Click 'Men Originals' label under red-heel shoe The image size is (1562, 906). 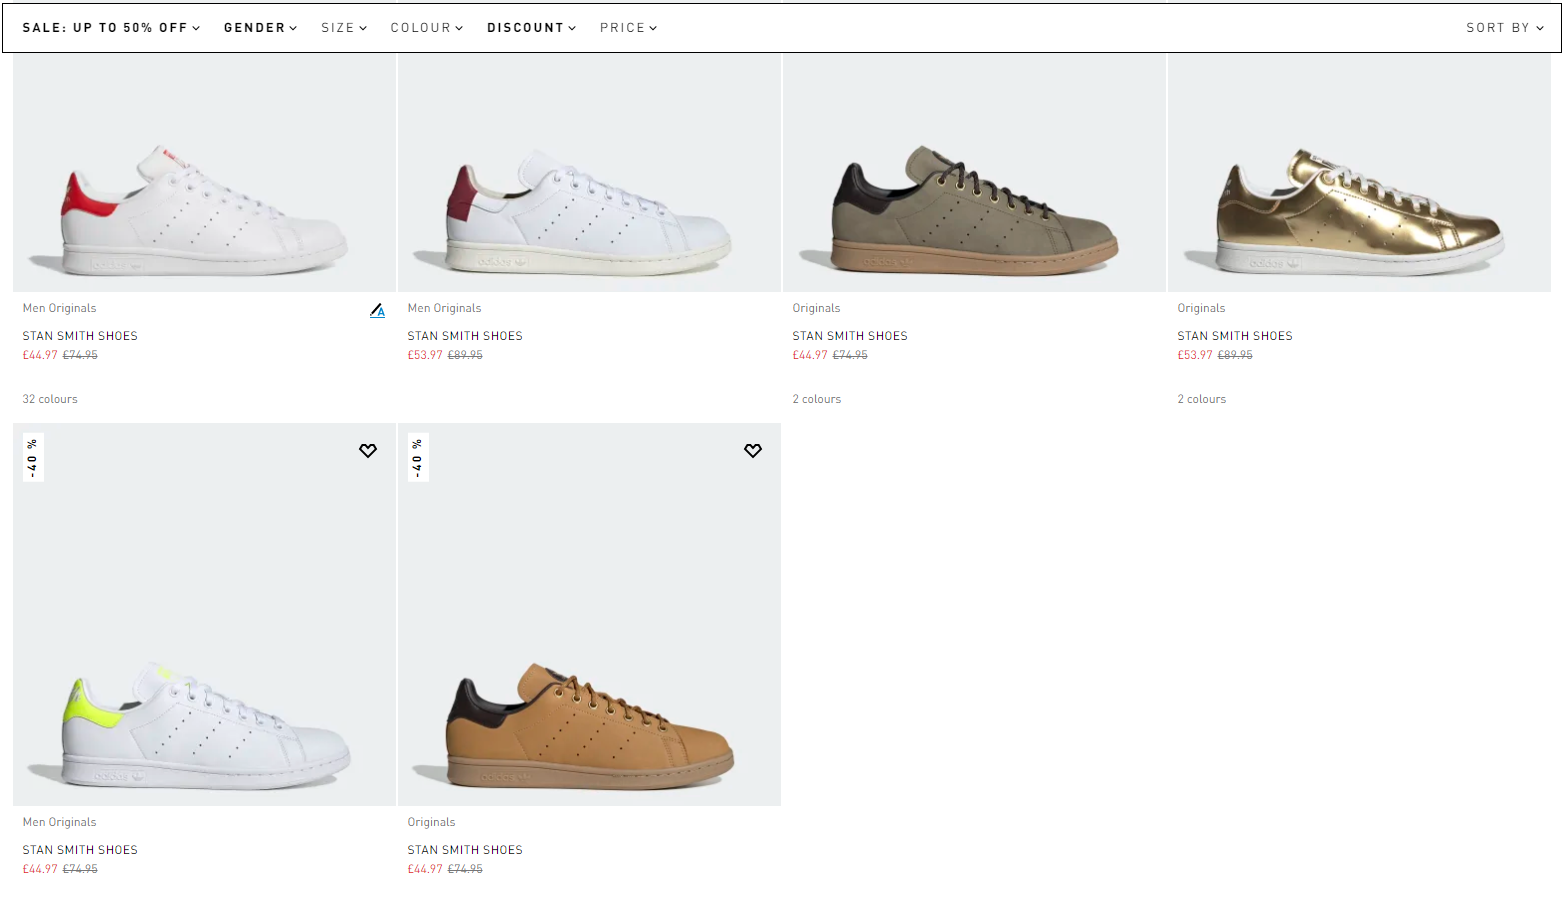(60, 308)
